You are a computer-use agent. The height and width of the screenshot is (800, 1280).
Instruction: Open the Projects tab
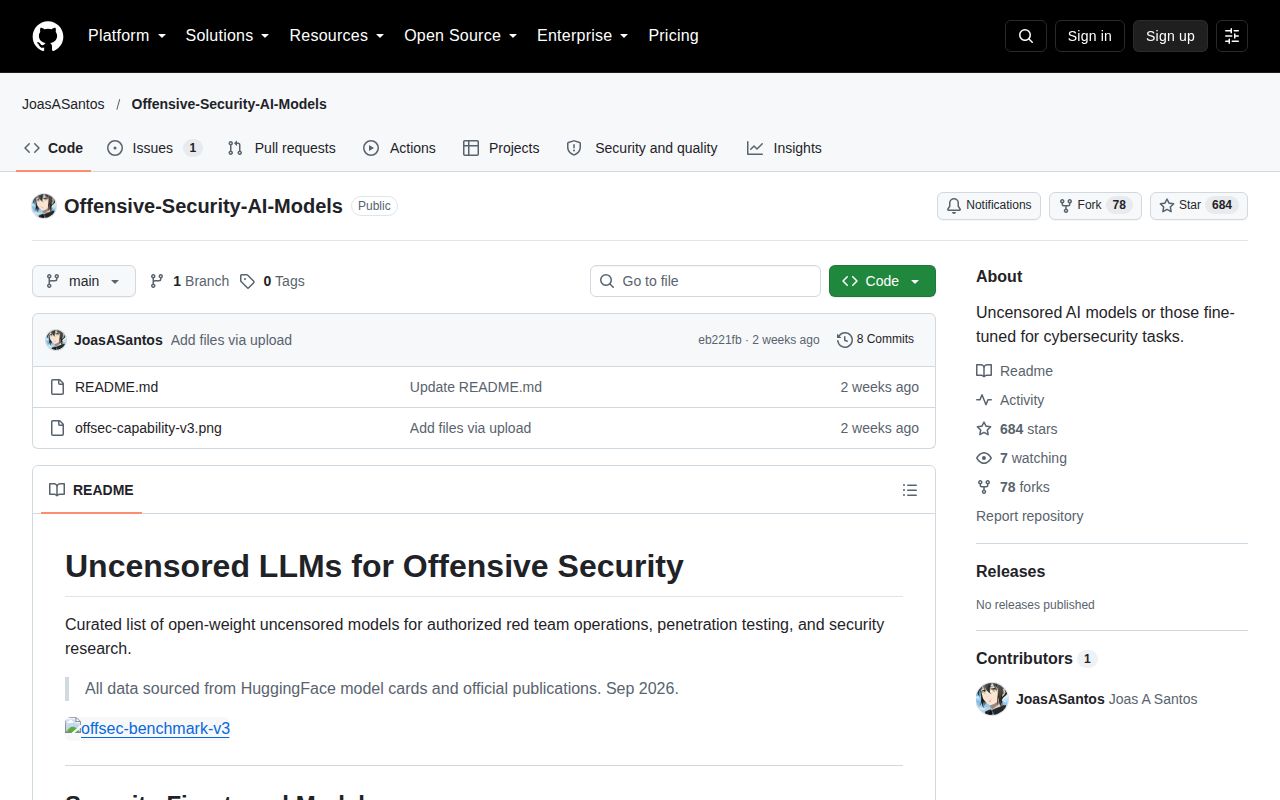coord(501,148)
